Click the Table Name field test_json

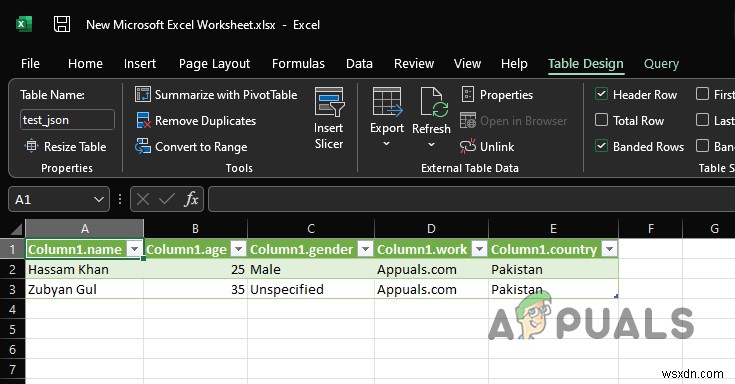coord(67,120)
